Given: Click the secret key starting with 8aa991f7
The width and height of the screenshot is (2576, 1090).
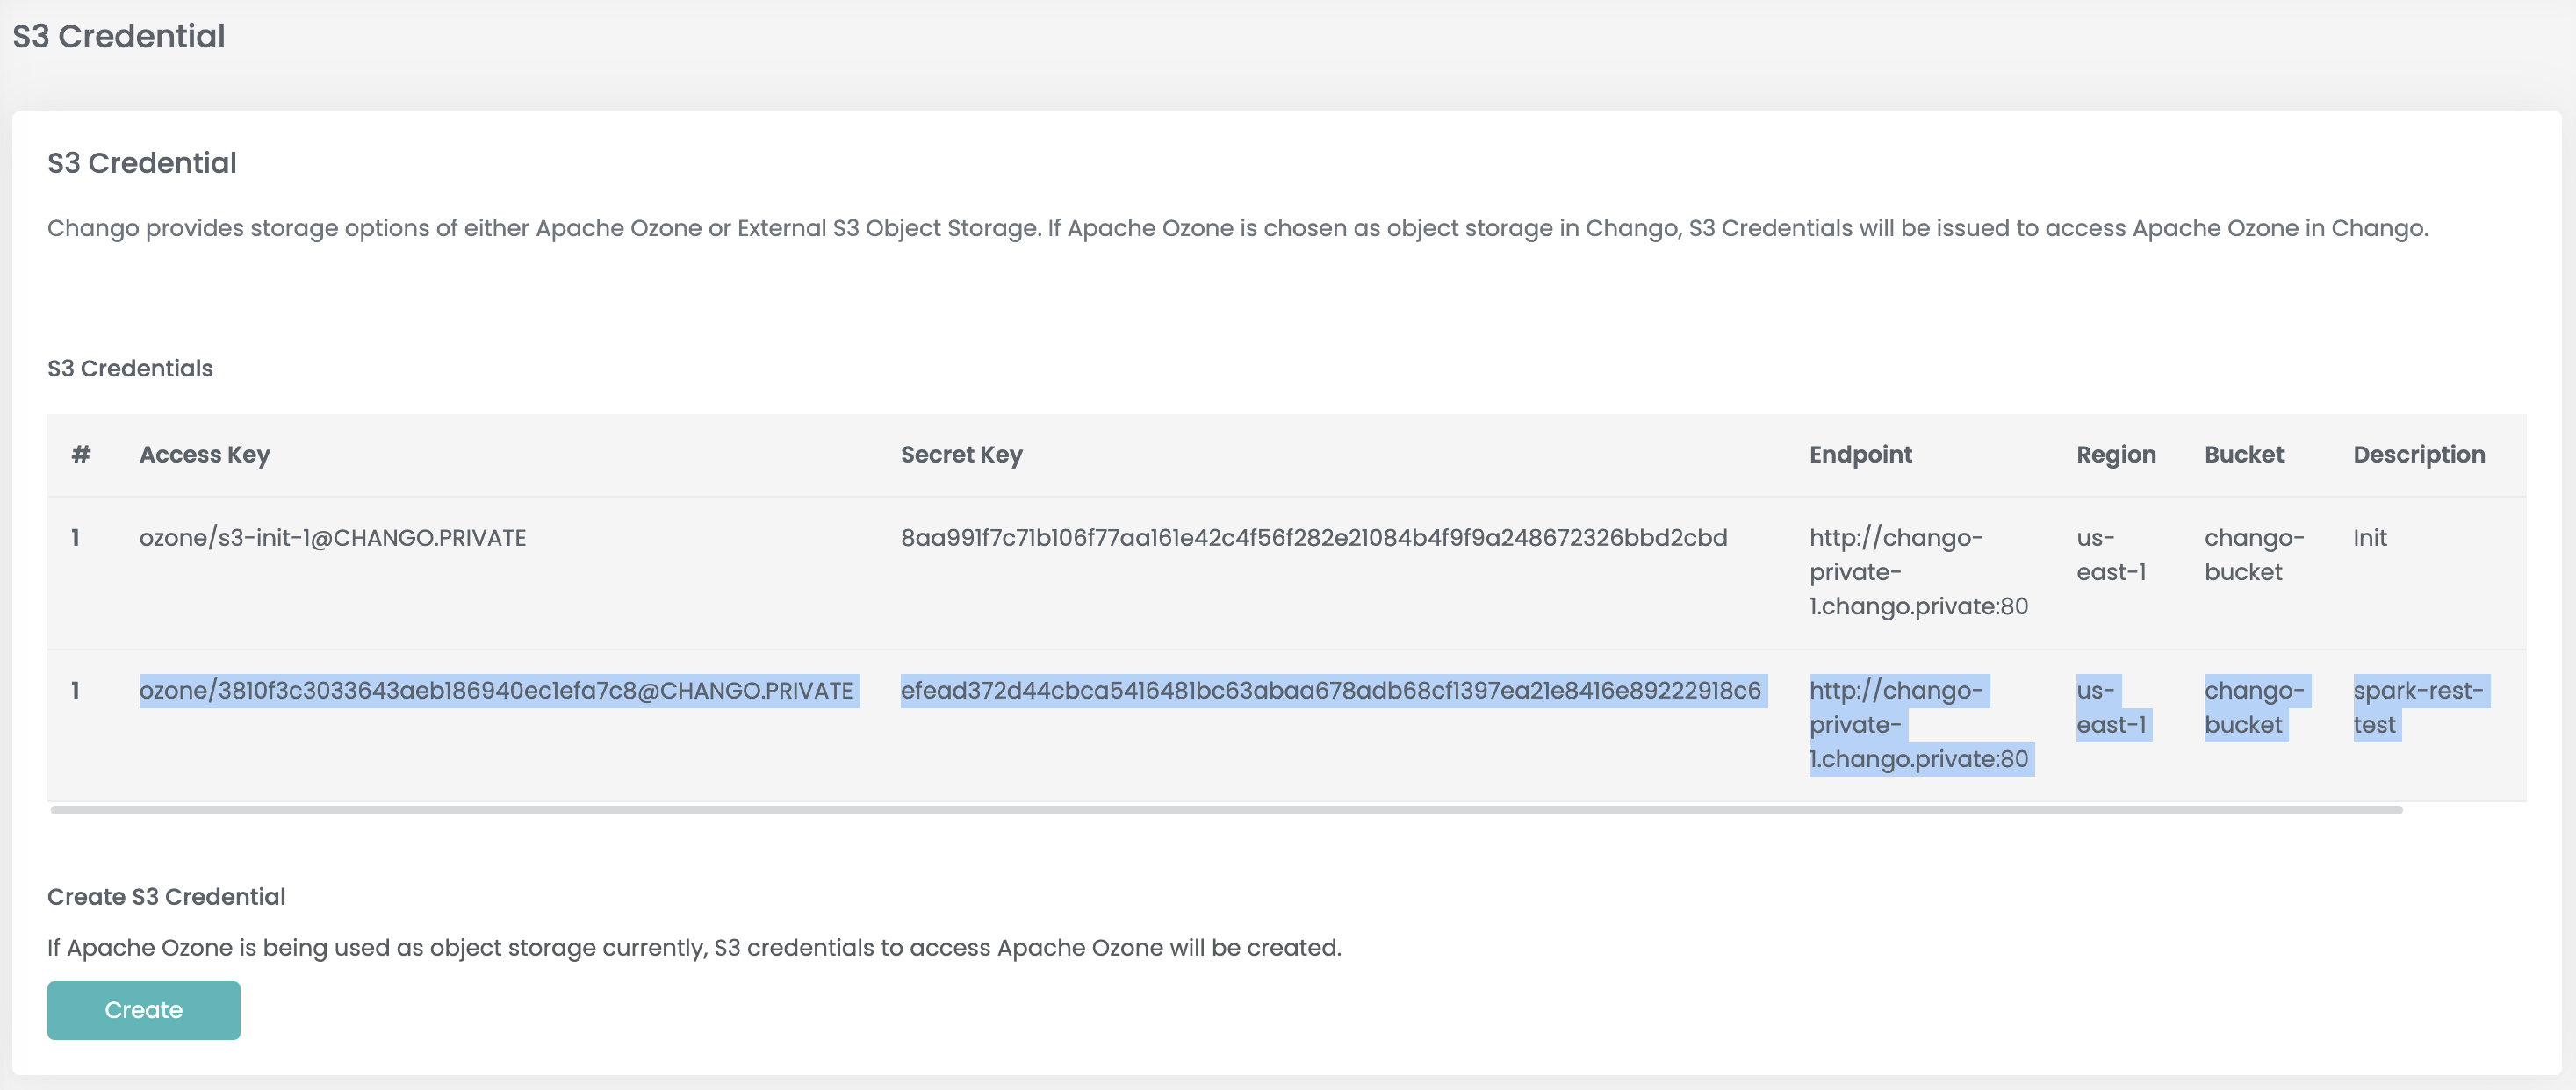Looking at the screenshot, I should 1313,538.
